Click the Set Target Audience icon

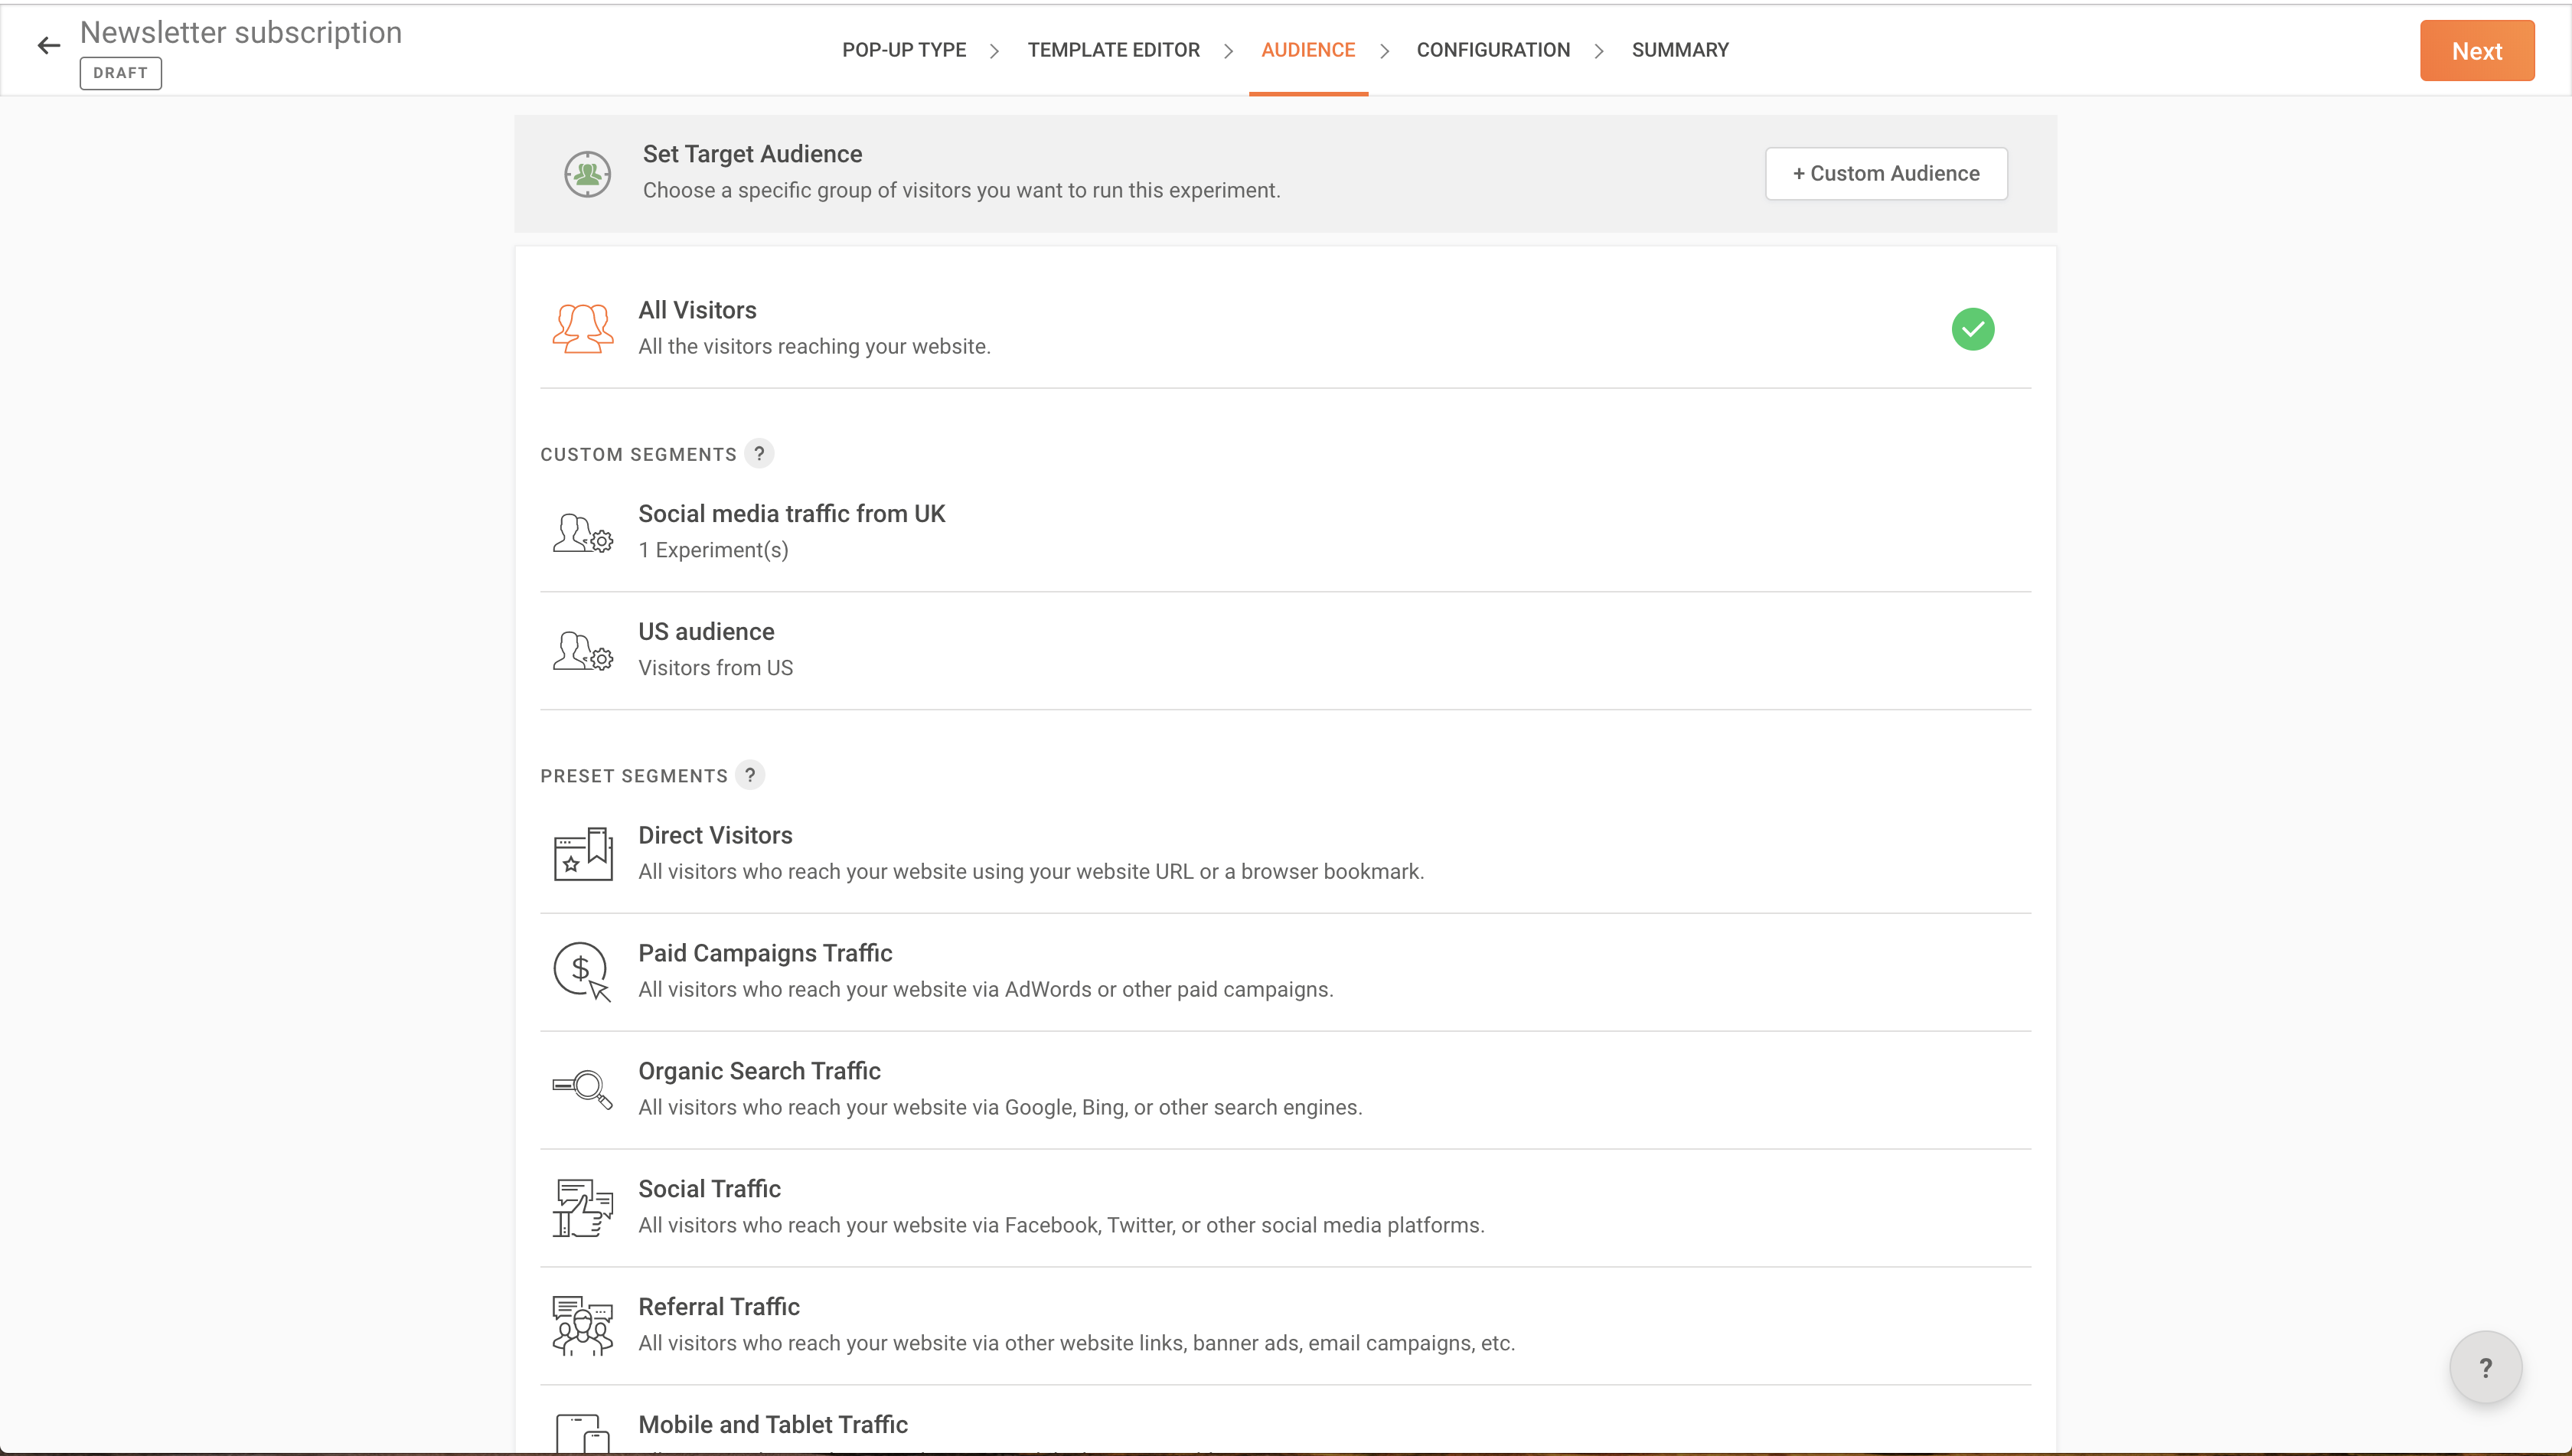587,174
